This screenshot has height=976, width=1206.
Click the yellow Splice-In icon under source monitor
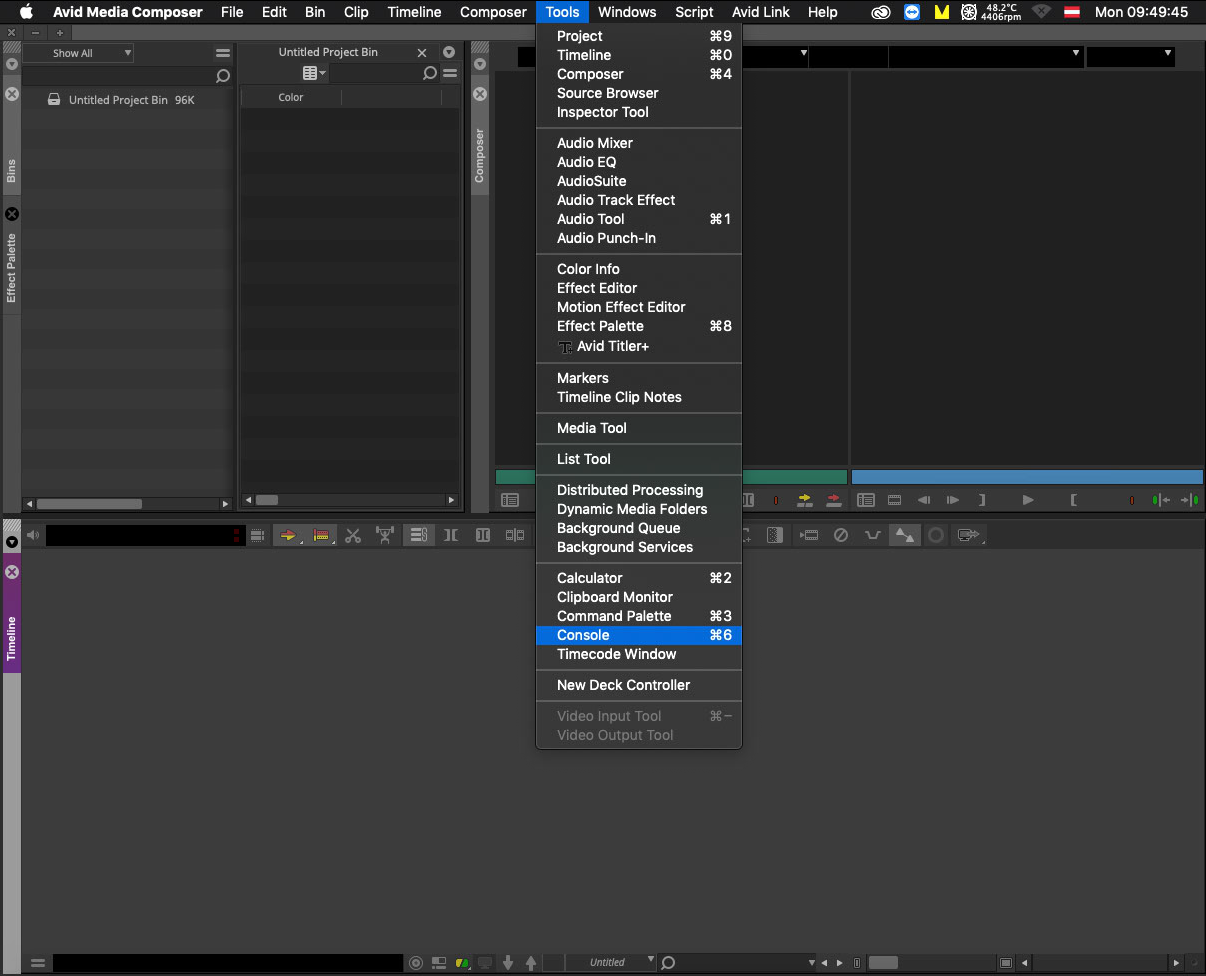(x=805, y=500)
